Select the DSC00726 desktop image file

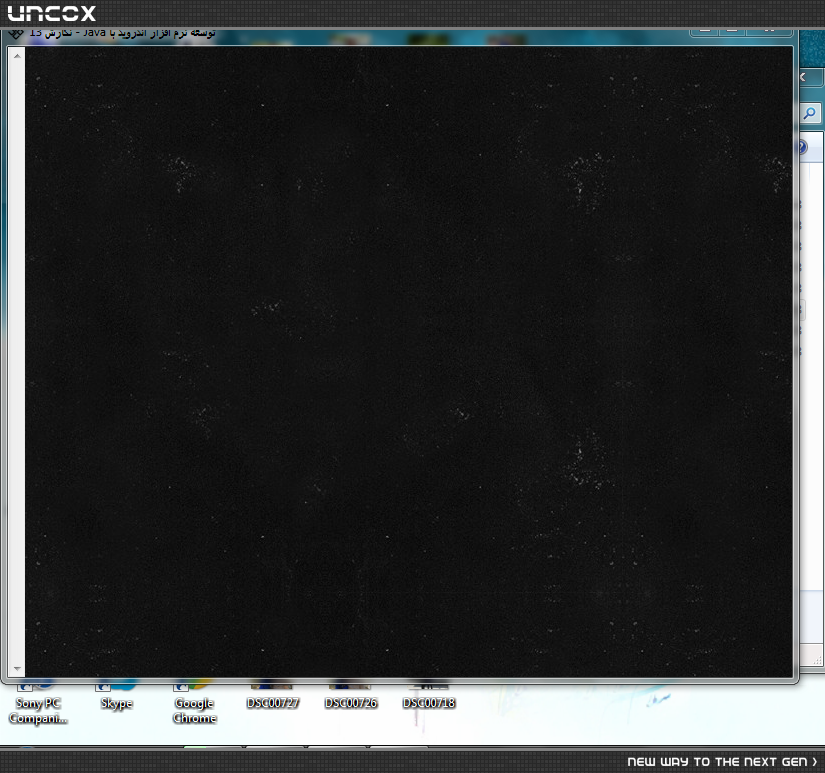(x=351, y=696)
